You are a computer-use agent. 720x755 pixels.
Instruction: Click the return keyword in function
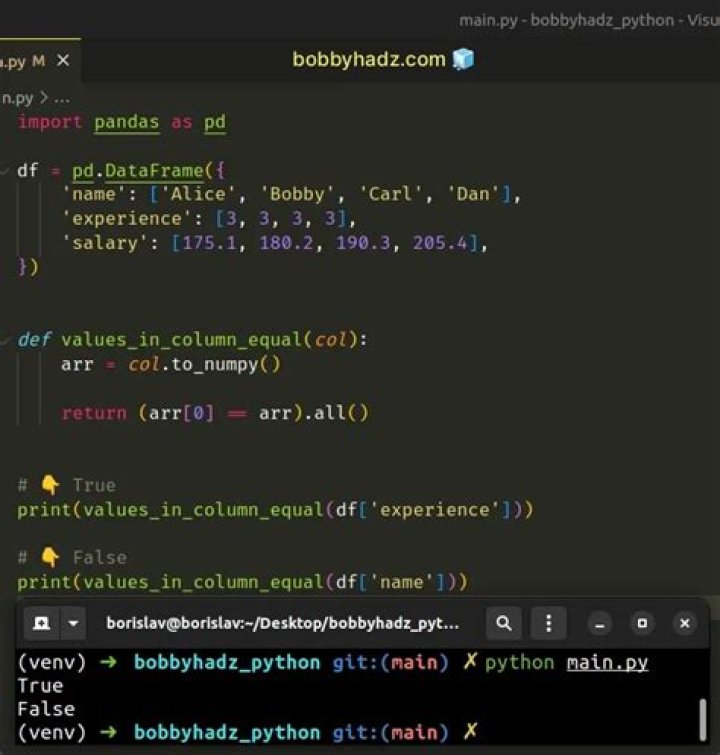tap(94, 413)
